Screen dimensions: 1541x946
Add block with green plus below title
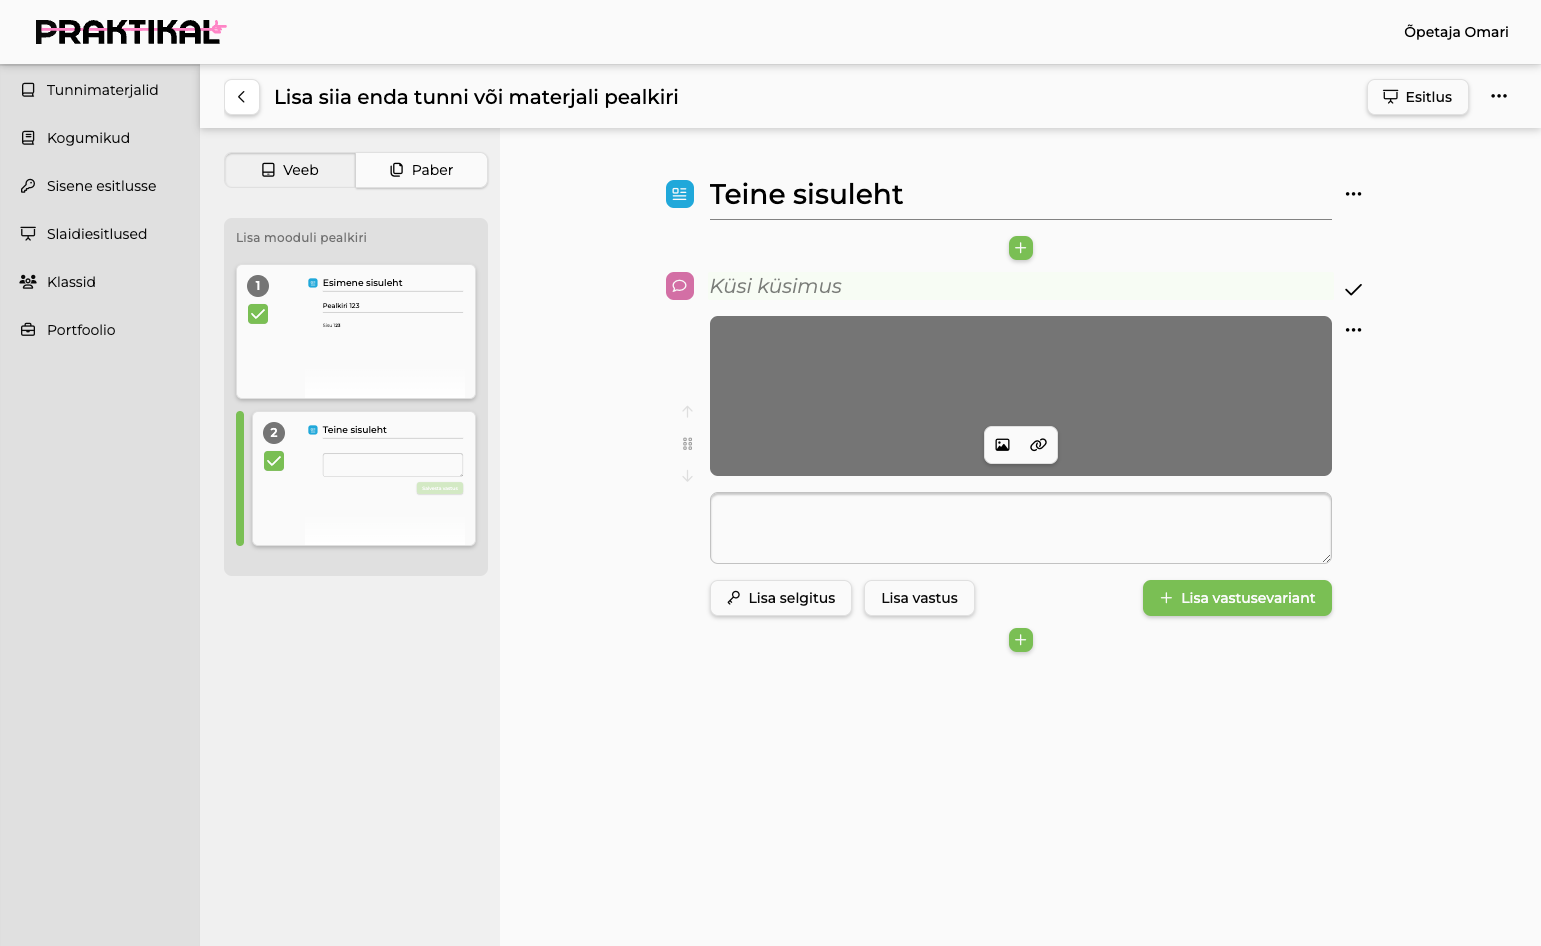coord(1021,248)
